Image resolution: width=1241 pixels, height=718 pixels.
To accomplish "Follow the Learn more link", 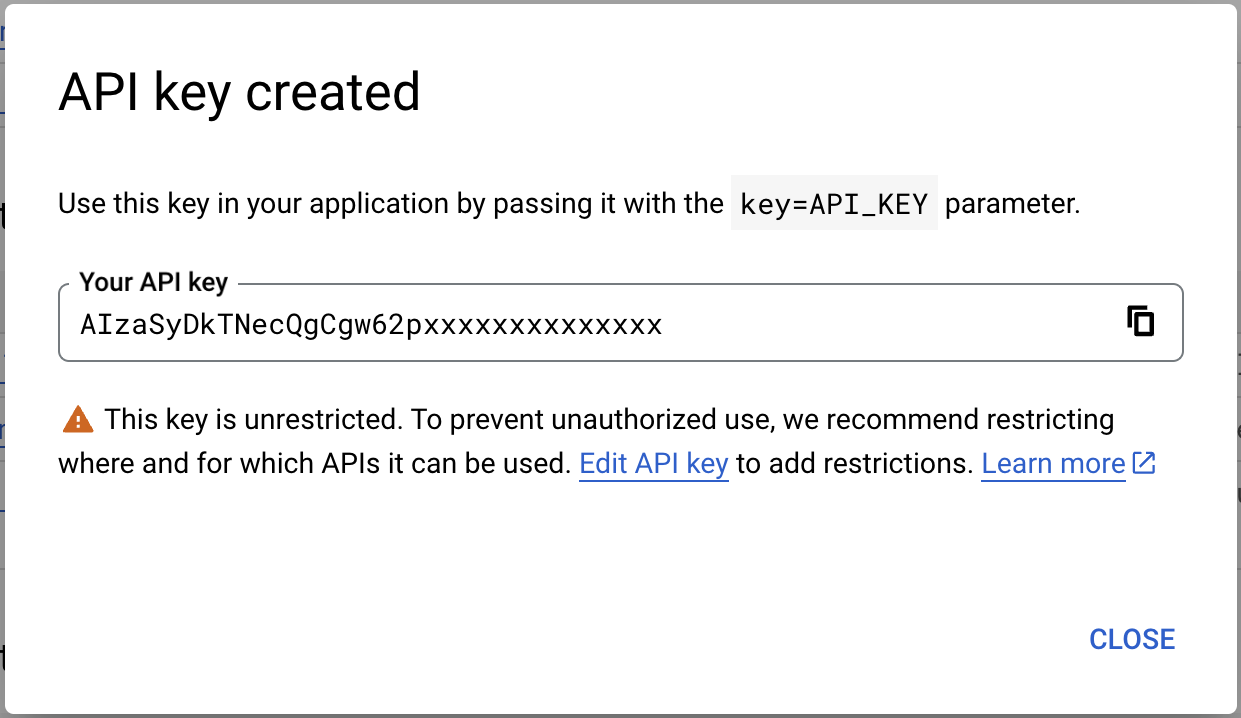I will tap(1053, 464).
